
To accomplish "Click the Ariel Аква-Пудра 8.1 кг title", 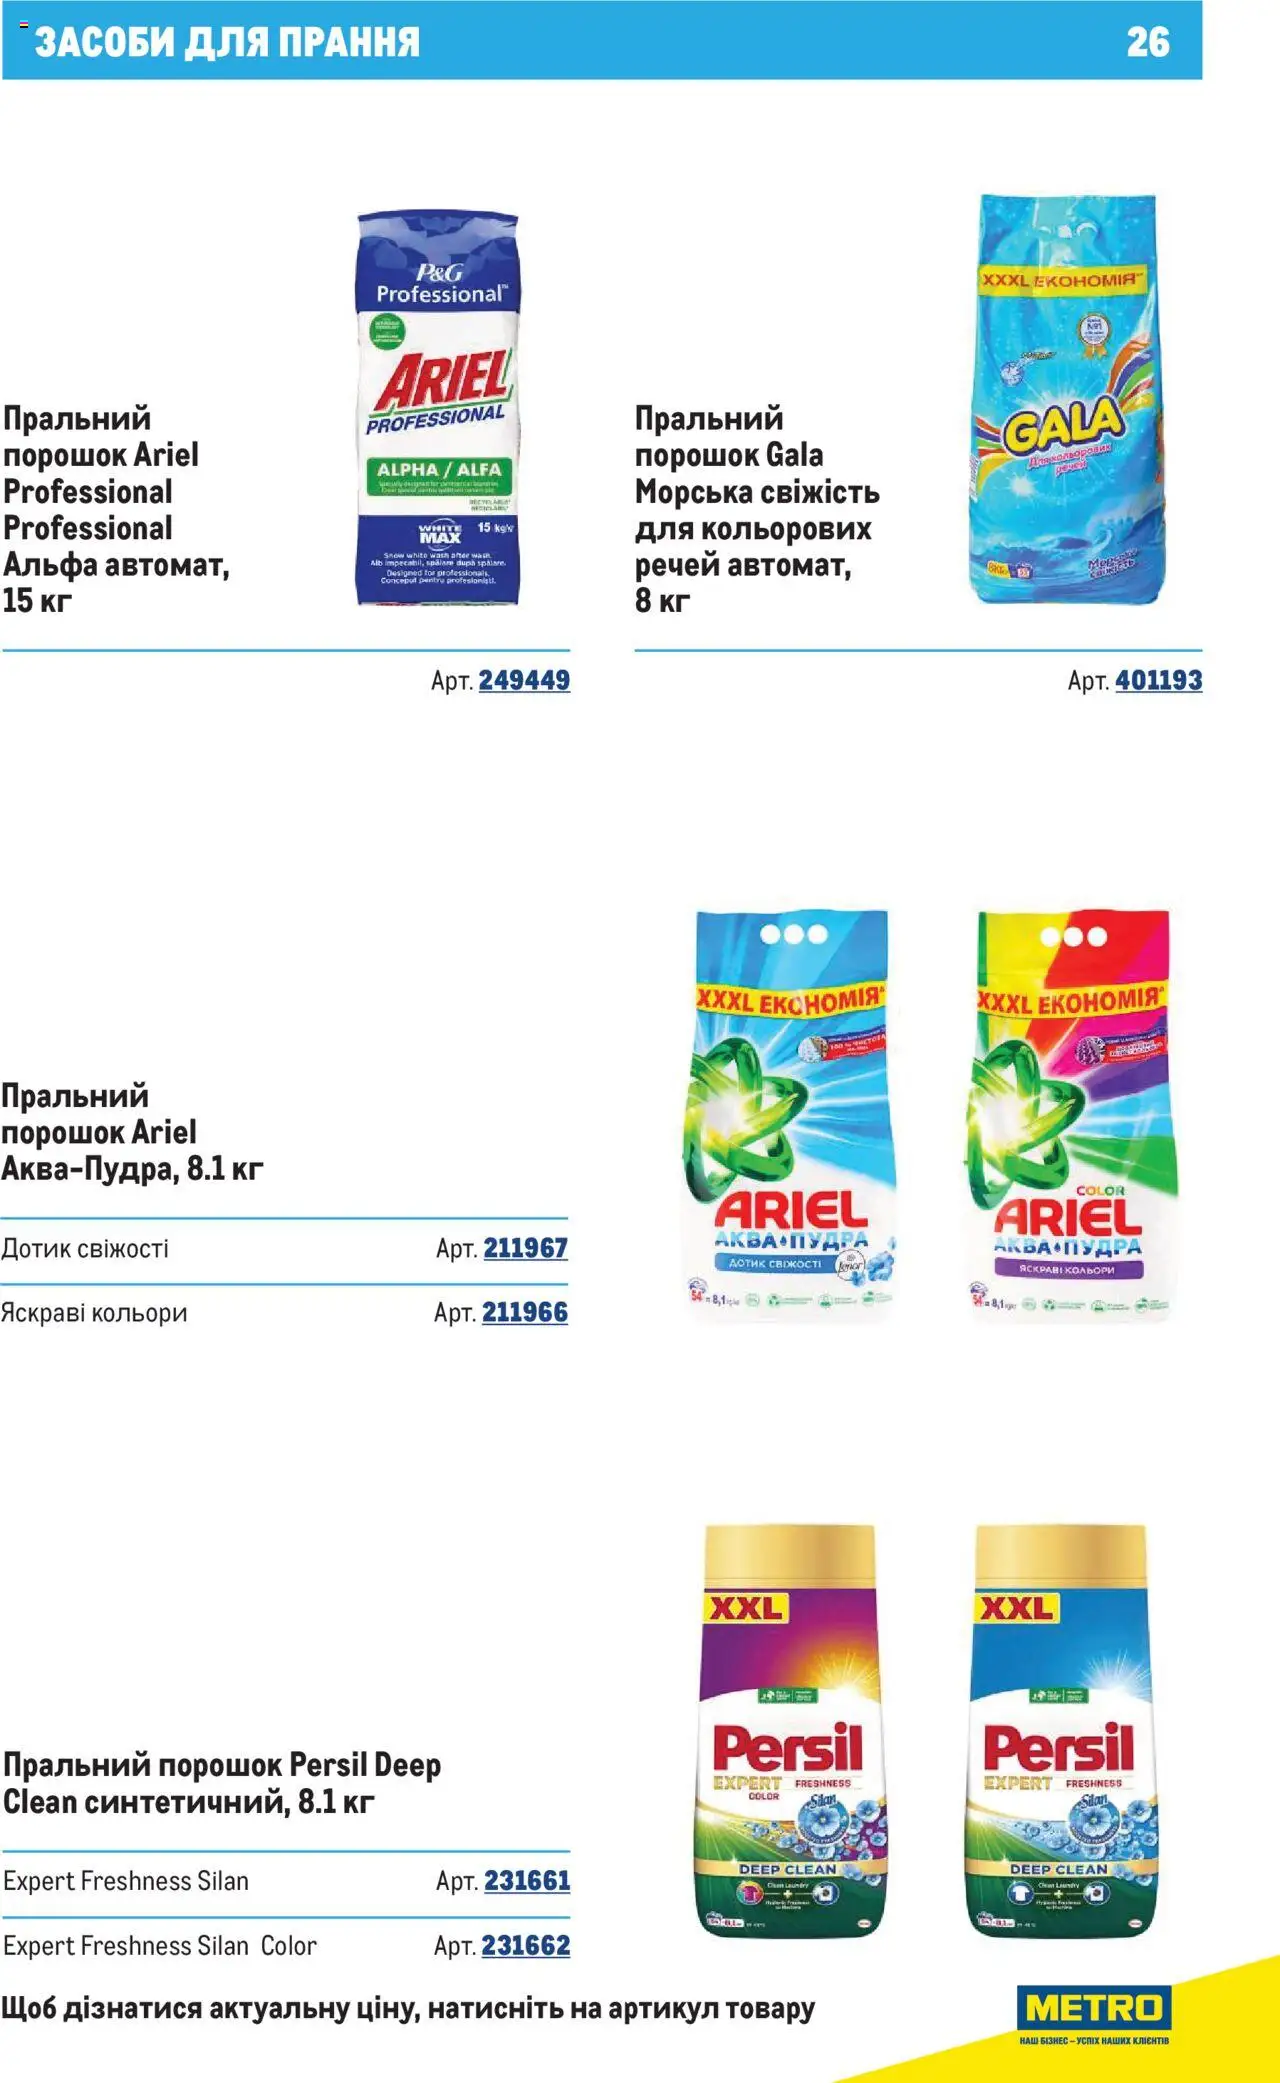I will (132, 1133).
